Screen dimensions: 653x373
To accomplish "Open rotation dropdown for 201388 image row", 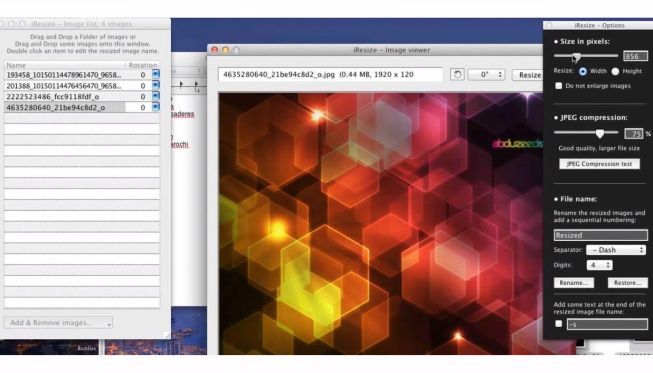I will point(155,85).
